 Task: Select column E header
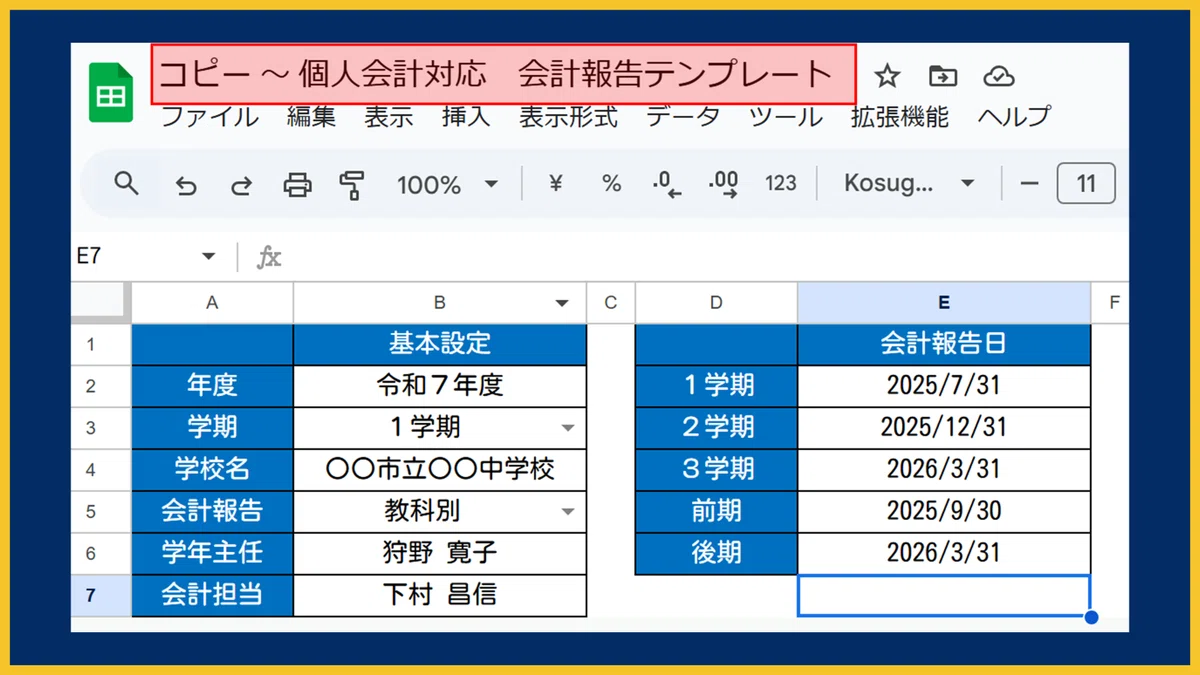(944, 303)
